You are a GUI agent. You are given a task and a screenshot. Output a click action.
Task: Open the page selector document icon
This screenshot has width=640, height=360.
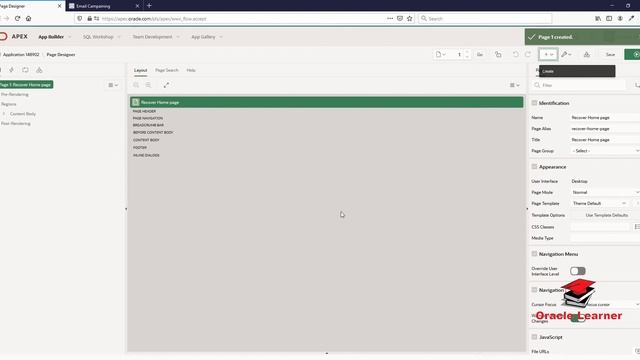click(440, 54)
